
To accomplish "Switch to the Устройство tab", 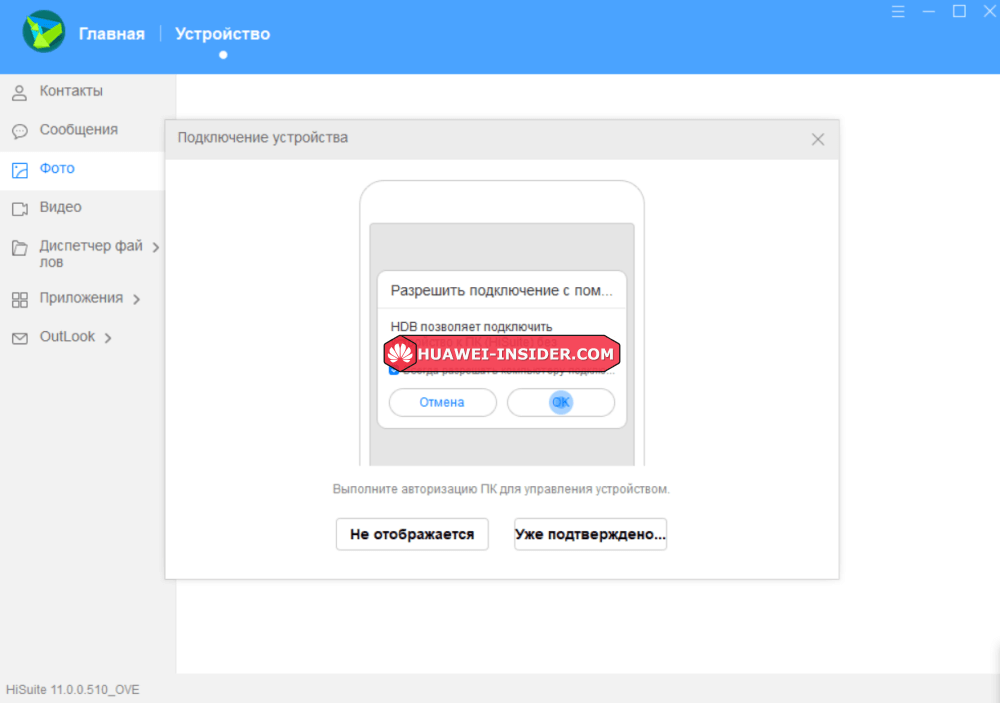I will pyautogui.click(x=222, y=34).
